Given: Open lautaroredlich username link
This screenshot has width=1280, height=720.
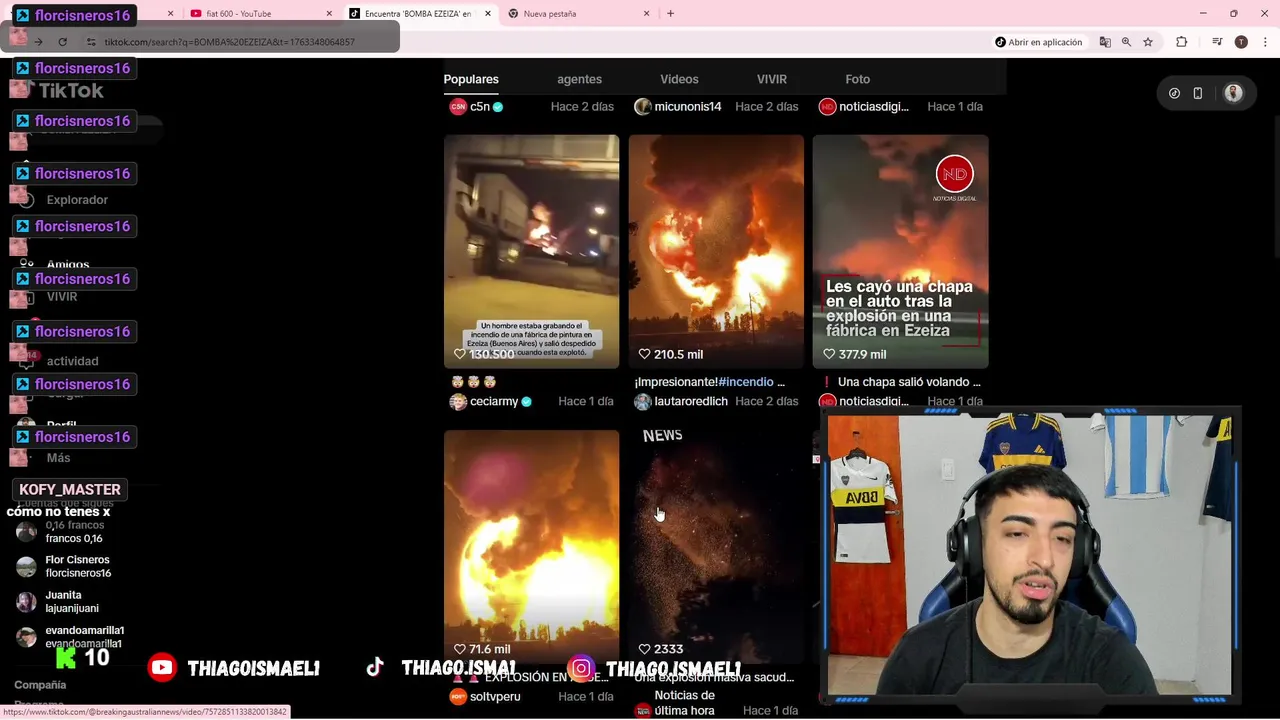Looking at the screenshot, I should 691,401.
